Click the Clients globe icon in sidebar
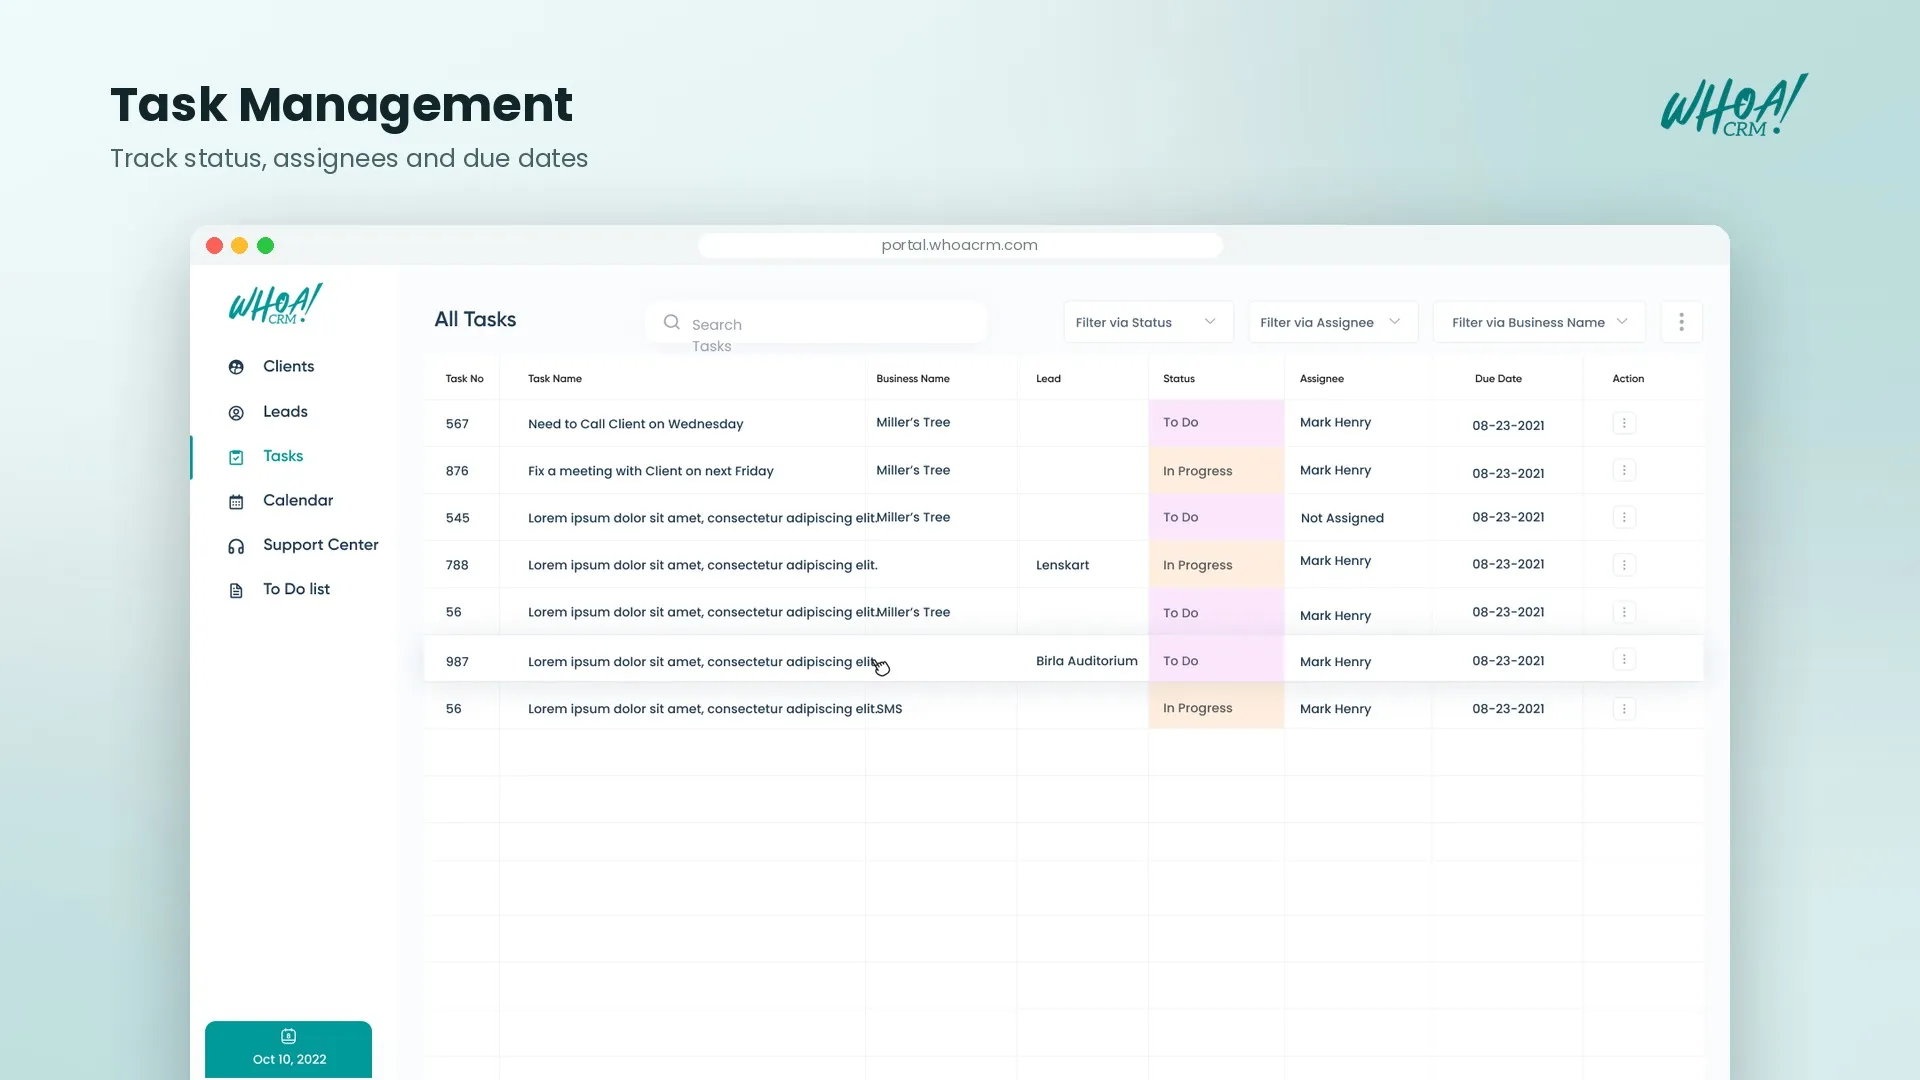The width and height of the screenshot is (1920, 1080). pyautogui.click(x=236, y=367)
